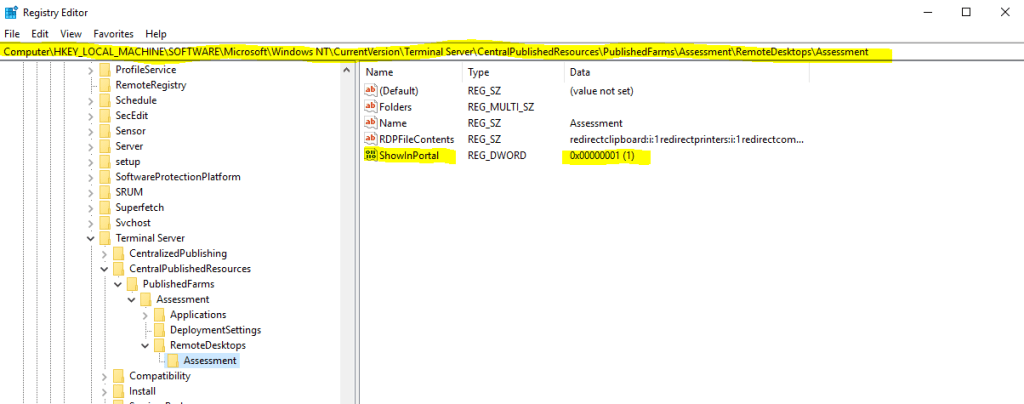Select the setup folder icon
Viewport: 1024px width, 404px height.
(x=104, y=162)
